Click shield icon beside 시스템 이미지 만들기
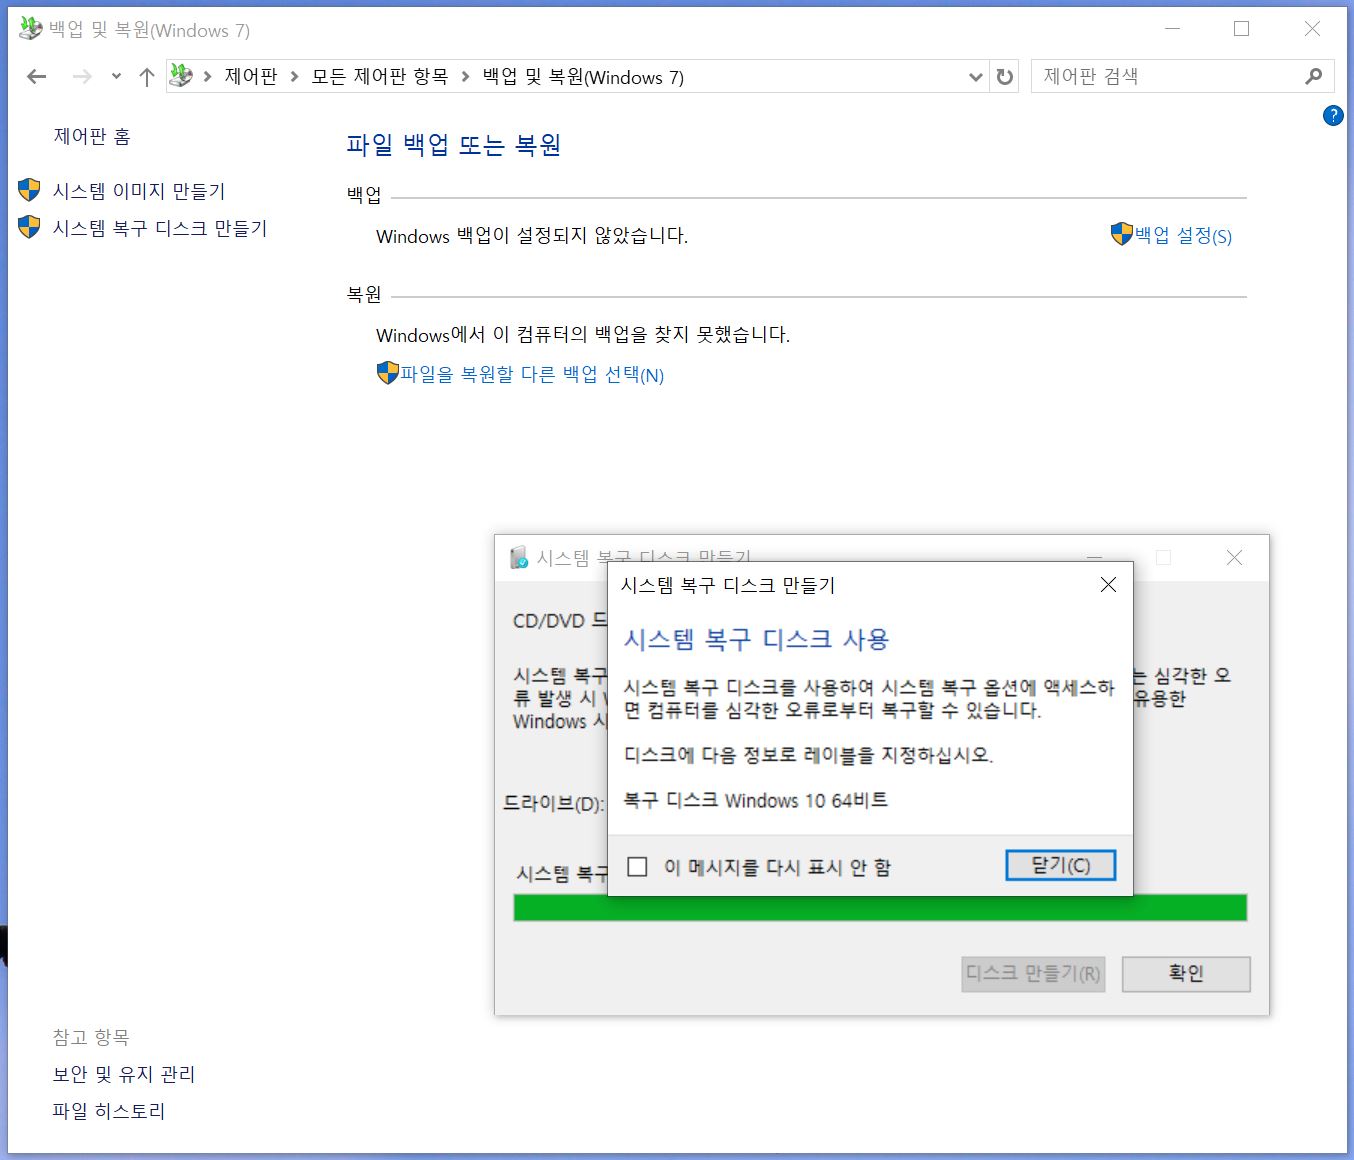 pos(30,190)
